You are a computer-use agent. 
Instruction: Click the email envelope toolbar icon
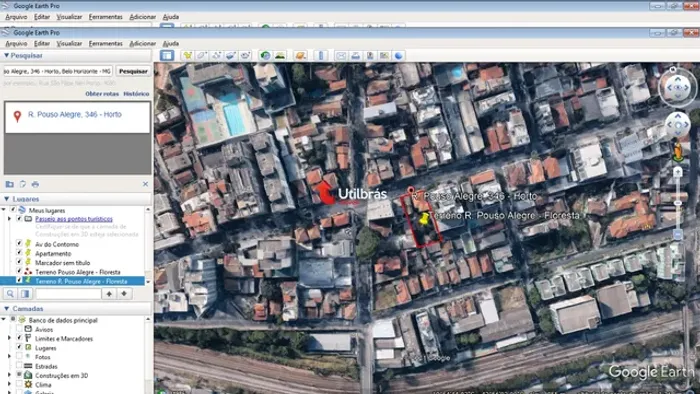pos(341,55)
